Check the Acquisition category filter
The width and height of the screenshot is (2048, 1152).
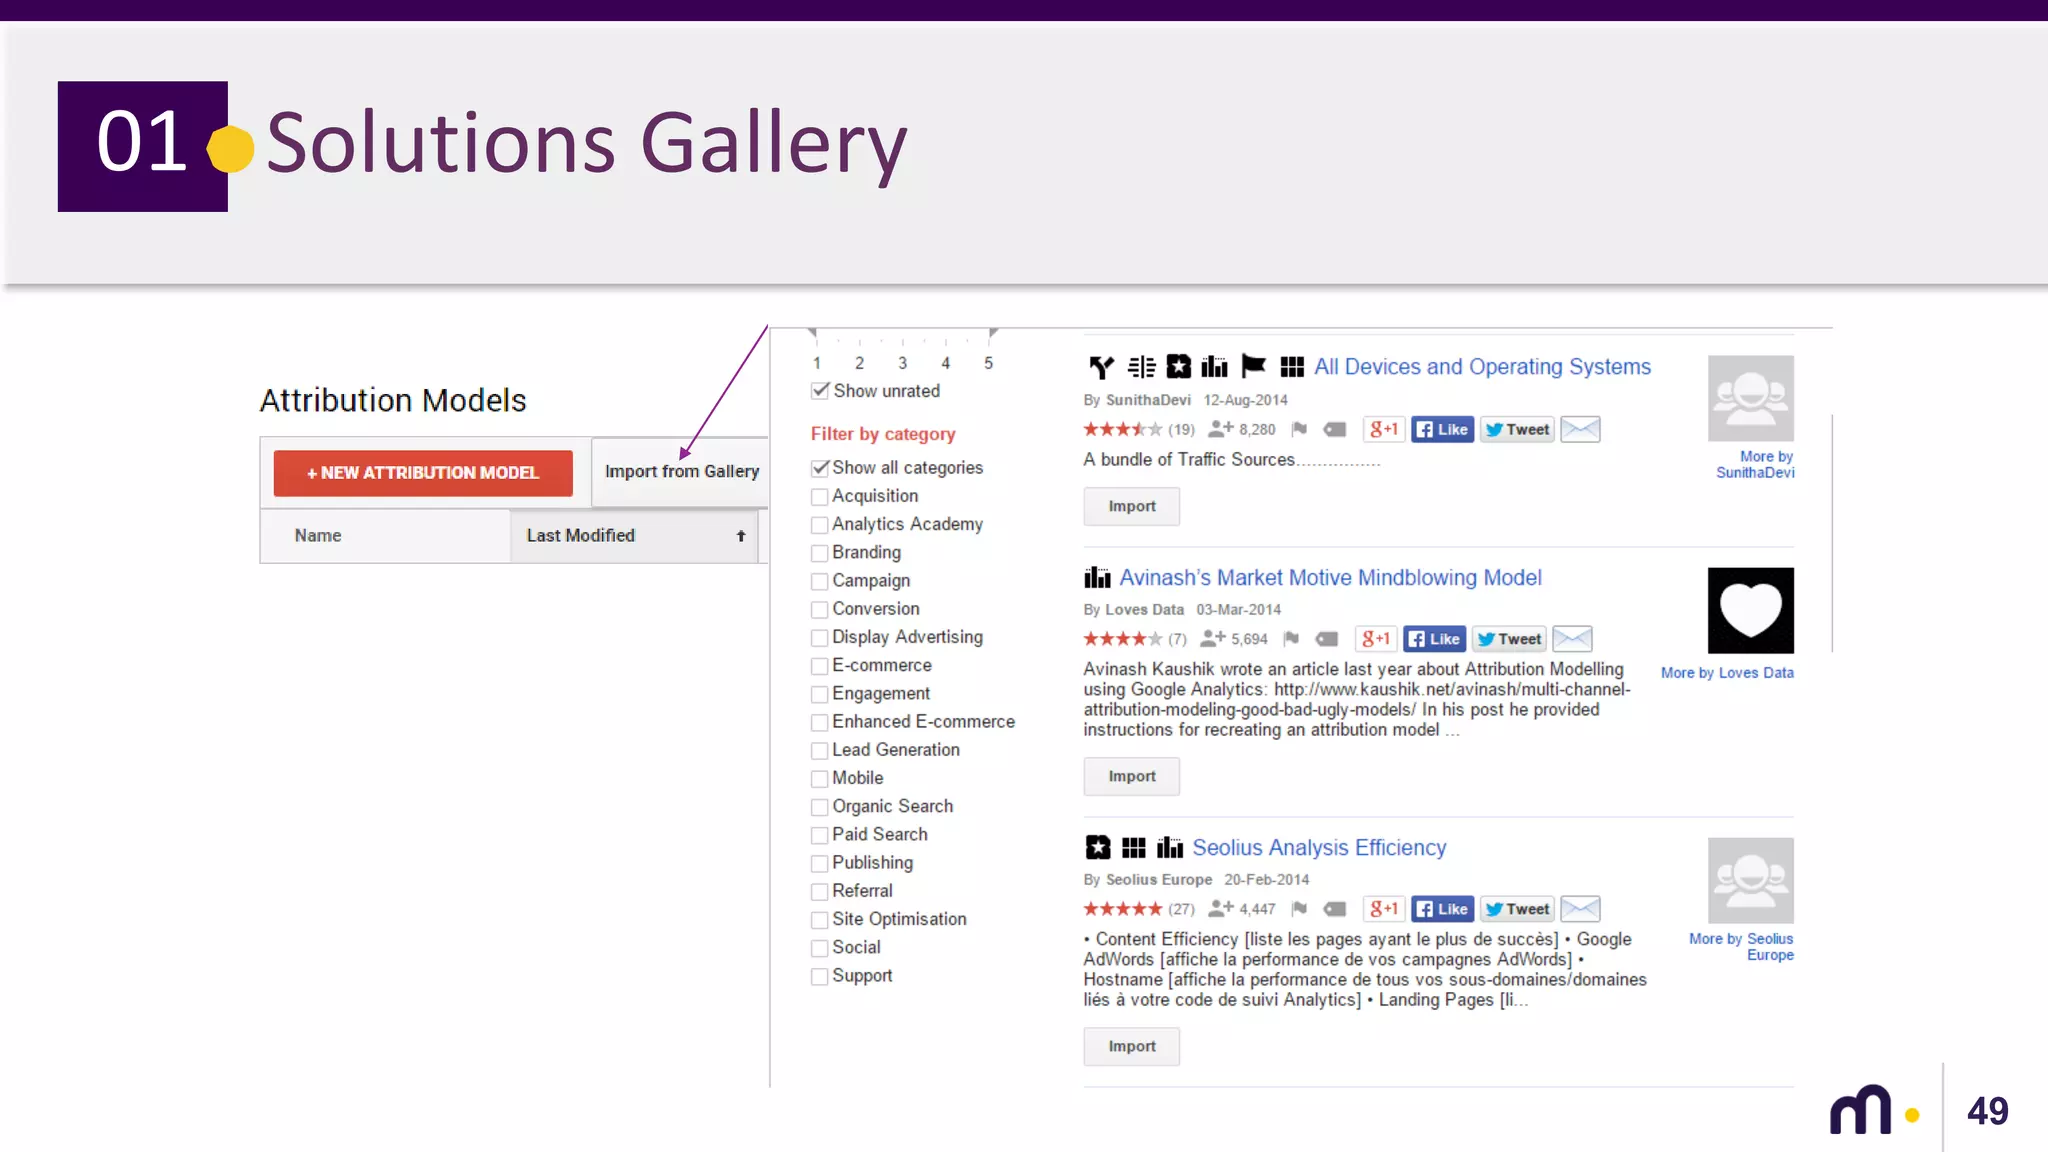(820, 497)
